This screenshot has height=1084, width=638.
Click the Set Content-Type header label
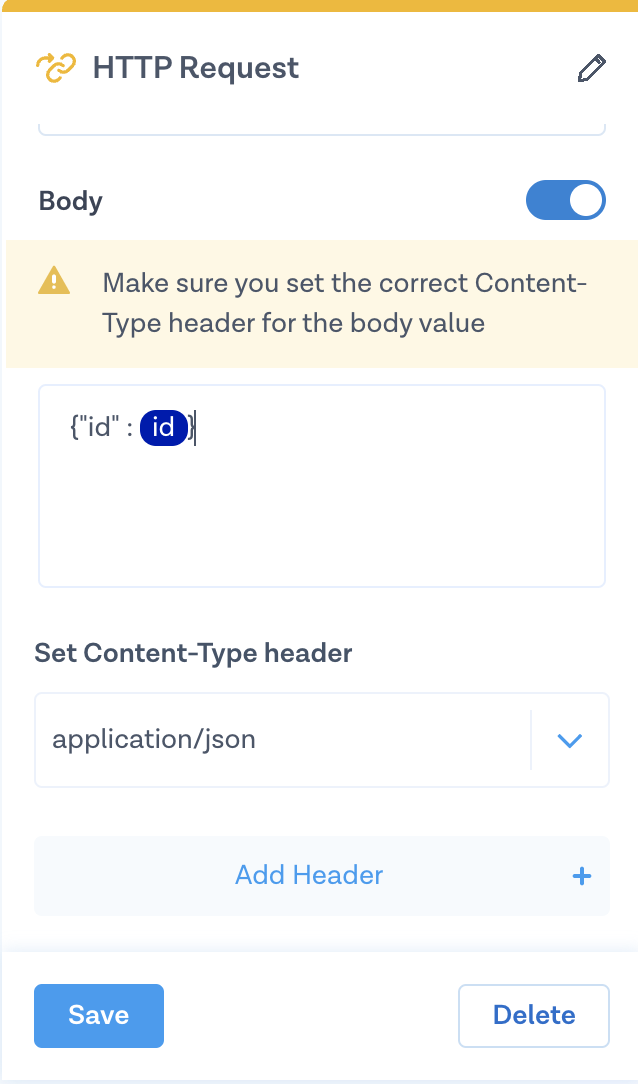pyautogui.click(x=193, y=653)
